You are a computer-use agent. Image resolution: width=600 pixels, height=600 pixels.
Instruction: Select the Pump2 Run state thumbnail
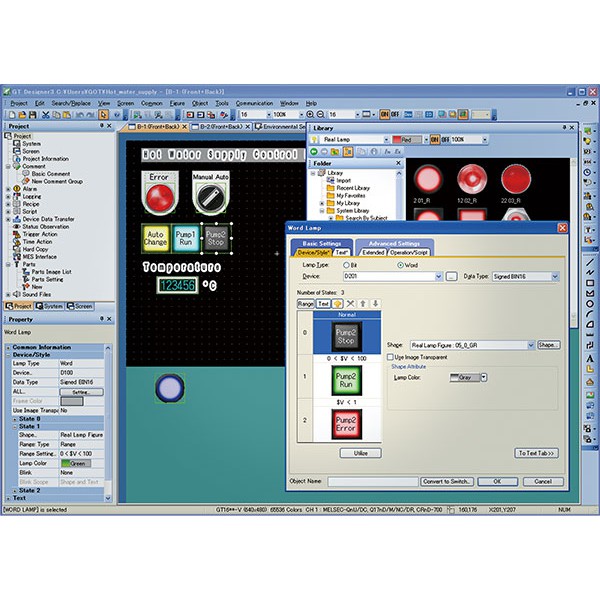point(347,381)
